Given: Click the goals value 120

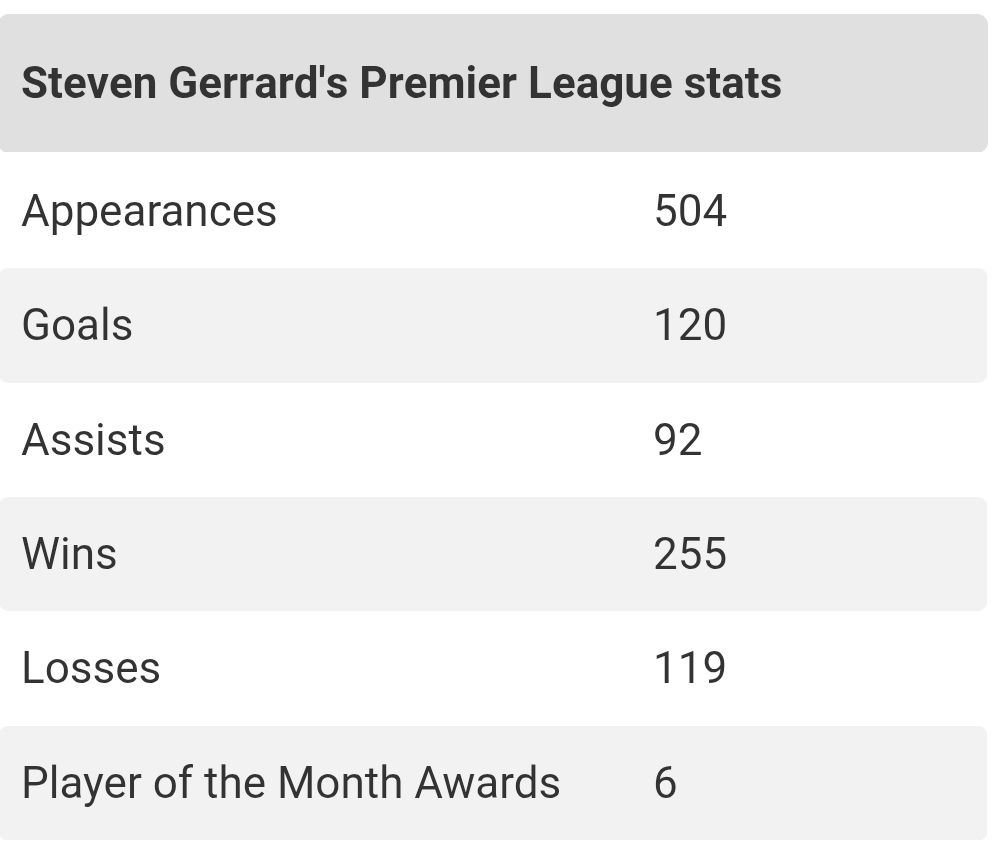Looking at the screenshot, I should click(x=690, y=325).
